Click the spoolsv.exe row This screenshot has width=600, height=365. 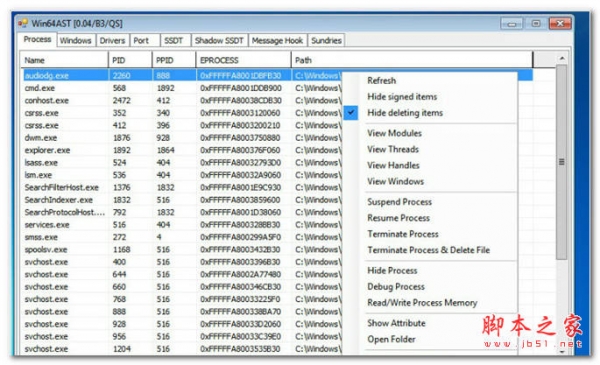[x=182, y=250]
